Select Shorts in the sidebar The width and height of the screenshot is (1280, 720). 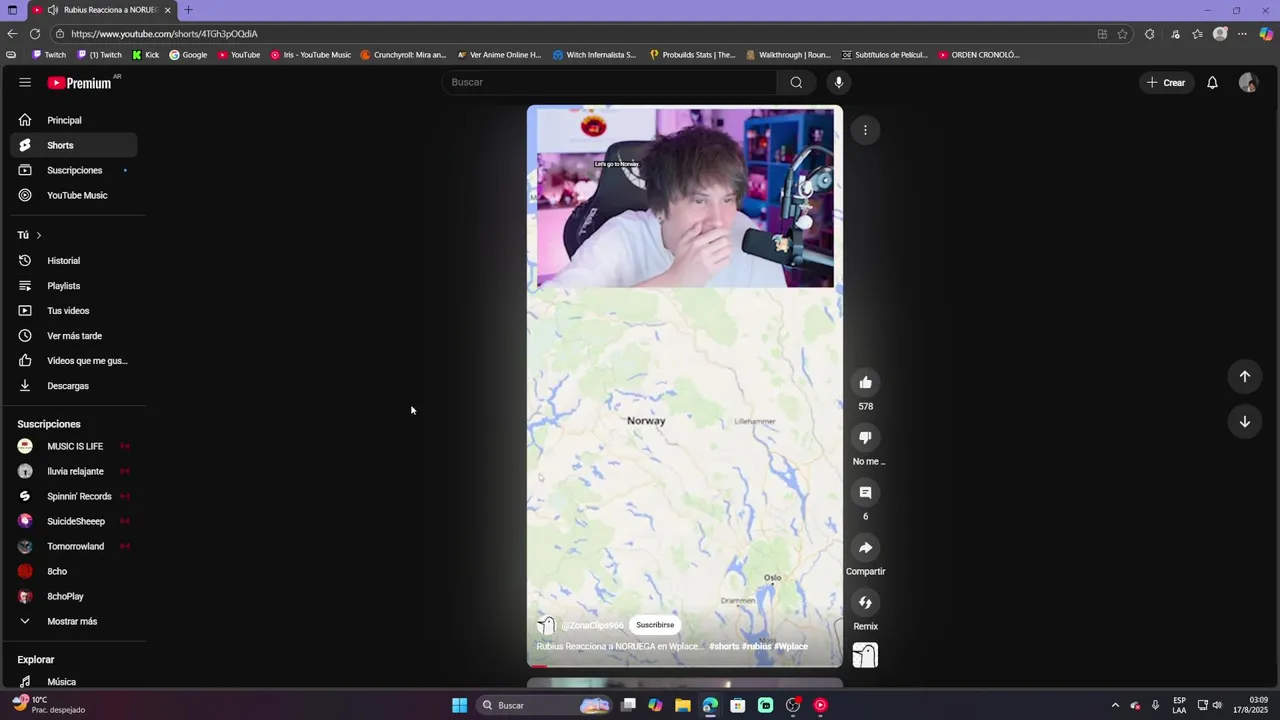[74, 145]
